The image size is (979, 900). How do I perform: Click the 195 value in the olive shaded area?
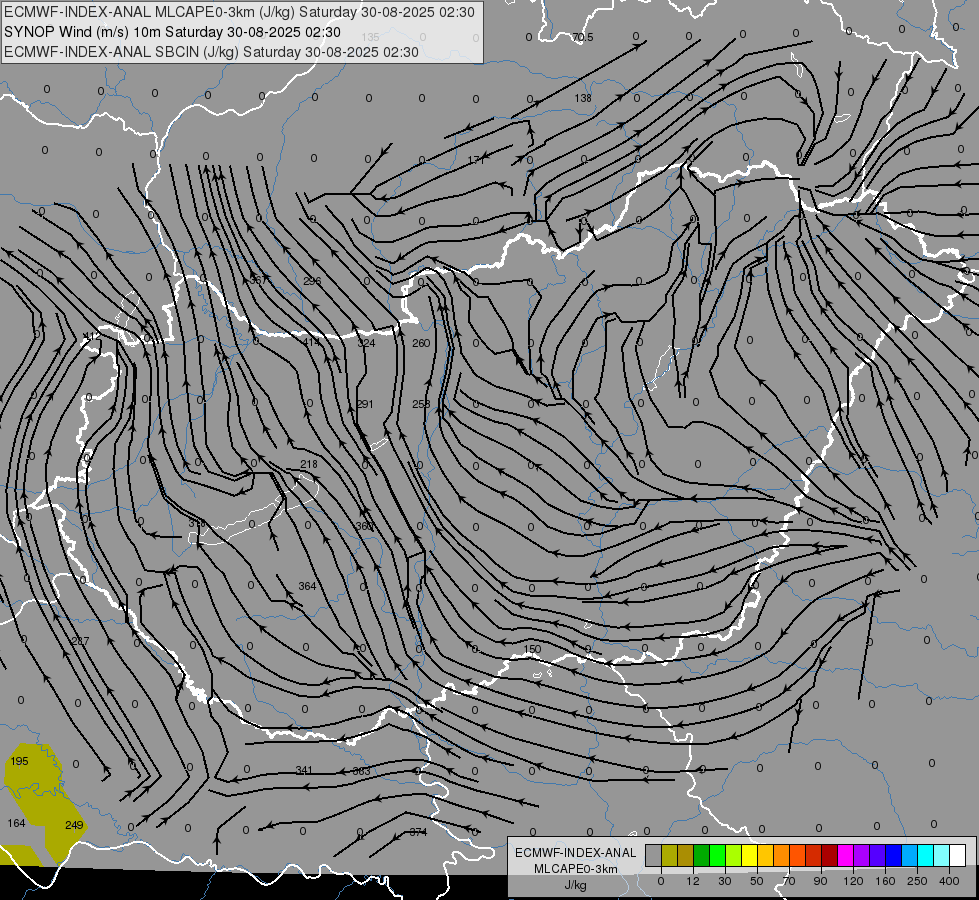pos(19,761)
